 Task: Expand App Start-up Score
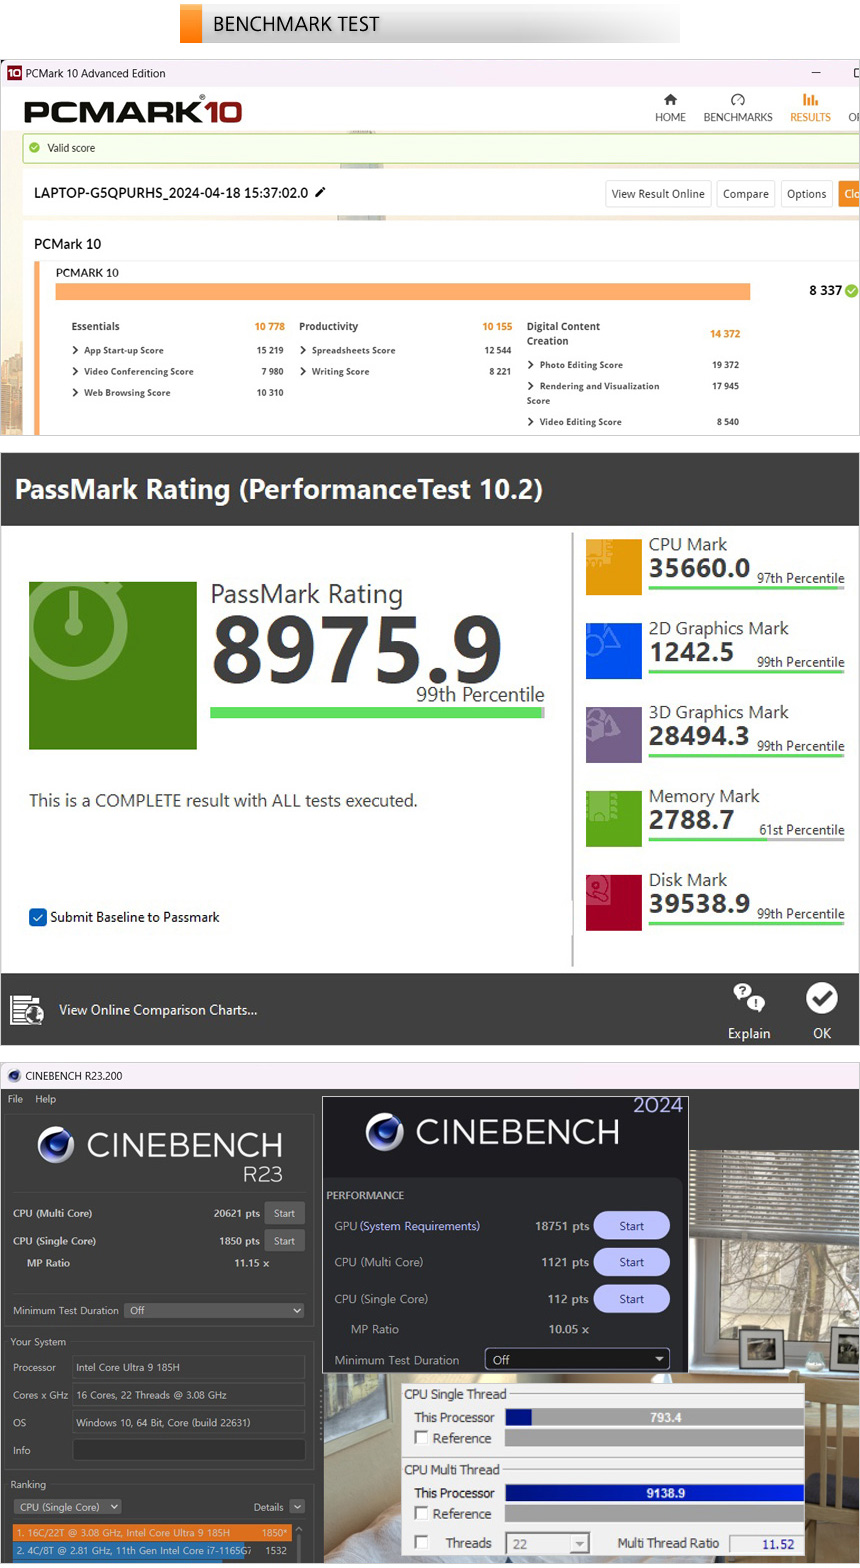pos(75,351)
